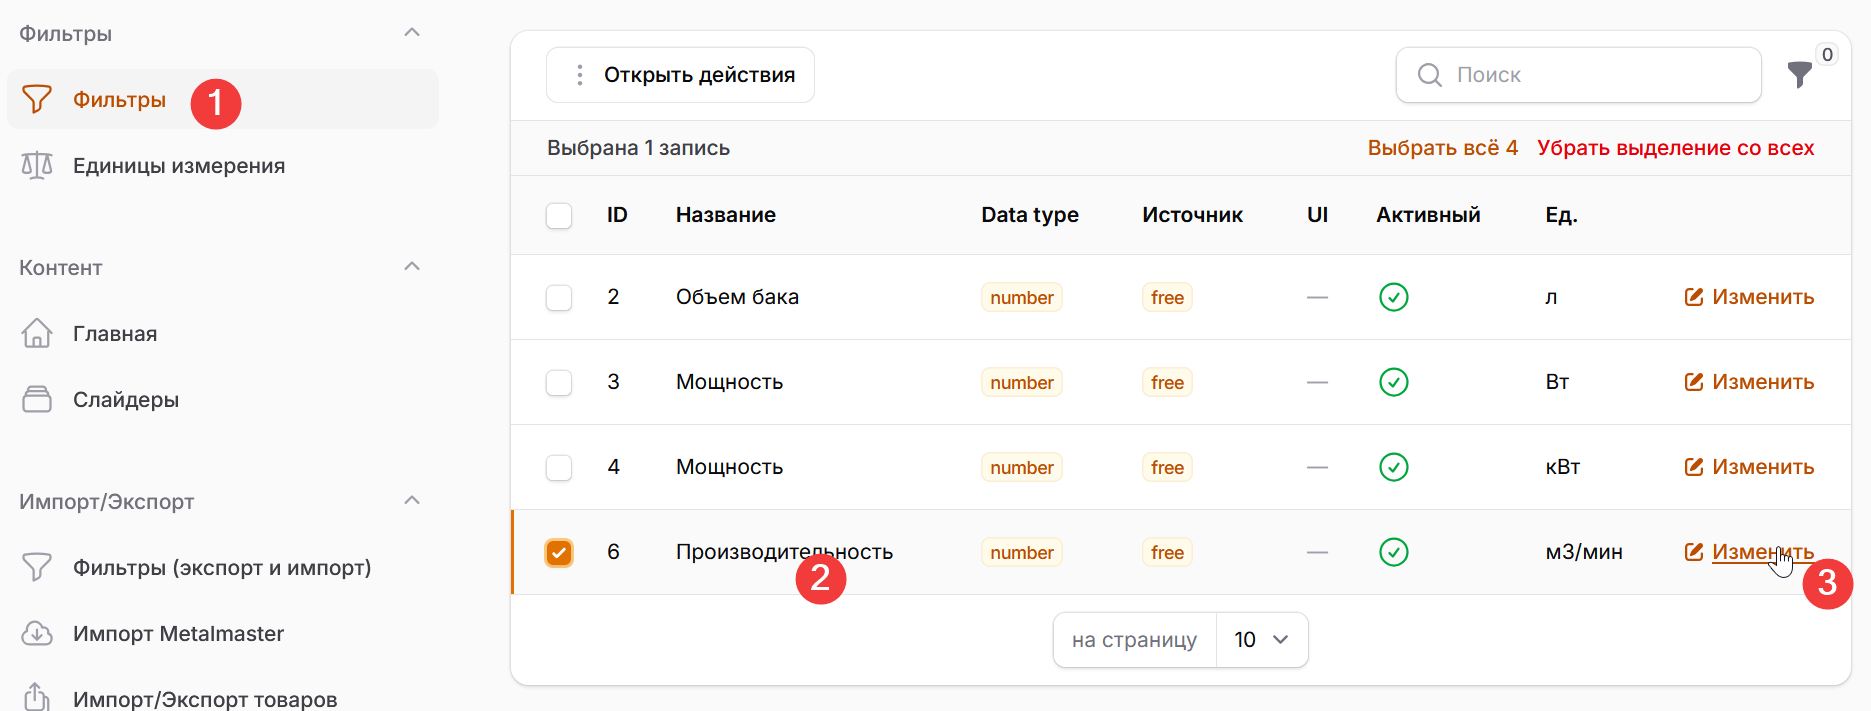Click the scales icon for Единицы измерения
Viewport: 1871px width, 711px height.
click(x=37, y=166)
